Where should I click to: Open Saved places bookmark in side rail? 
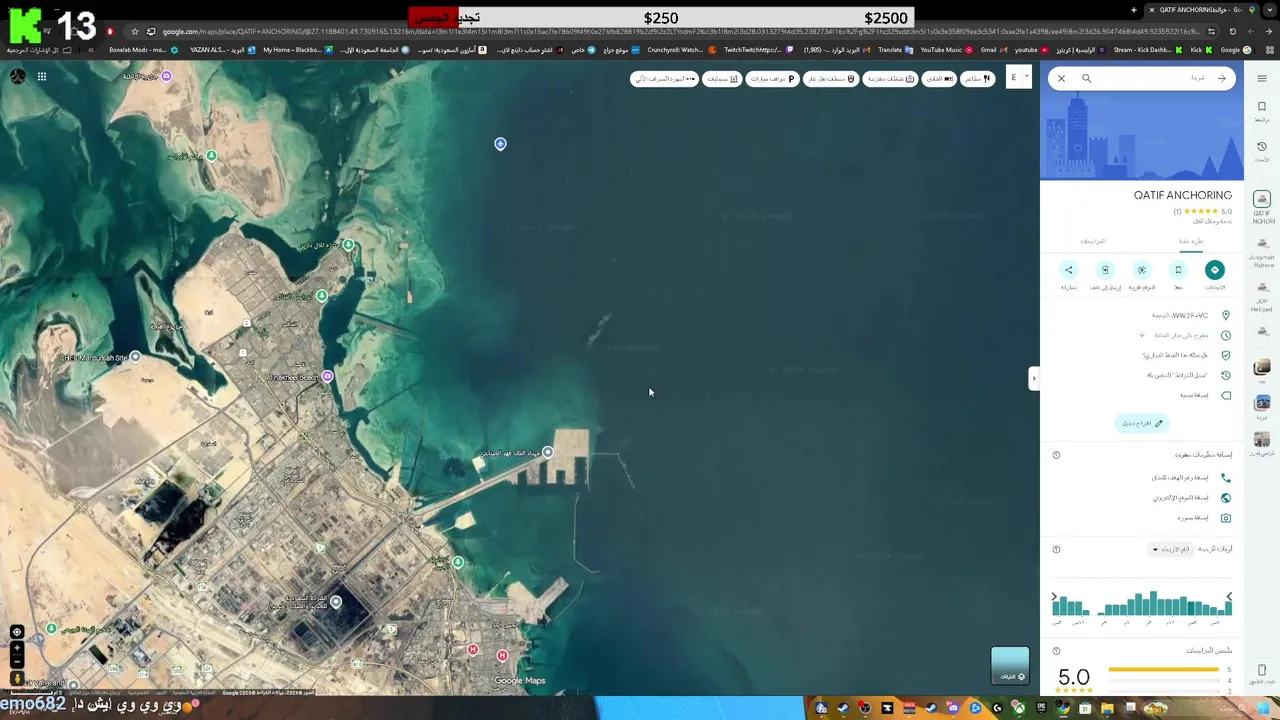point(1262,107)
